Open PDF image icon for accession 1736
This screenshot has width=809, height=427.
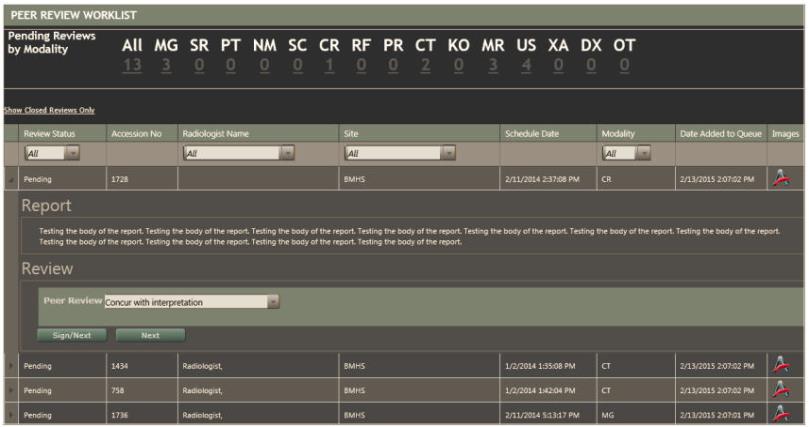tap(783, 415)
